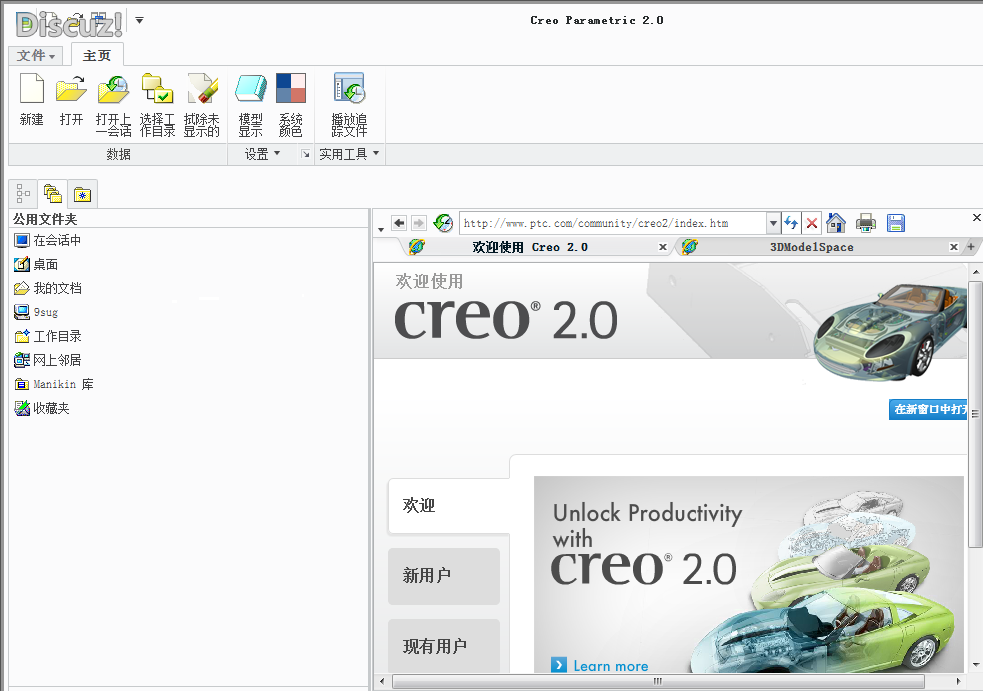
Task: Select the 9sug computer entry
Action: 36,312
